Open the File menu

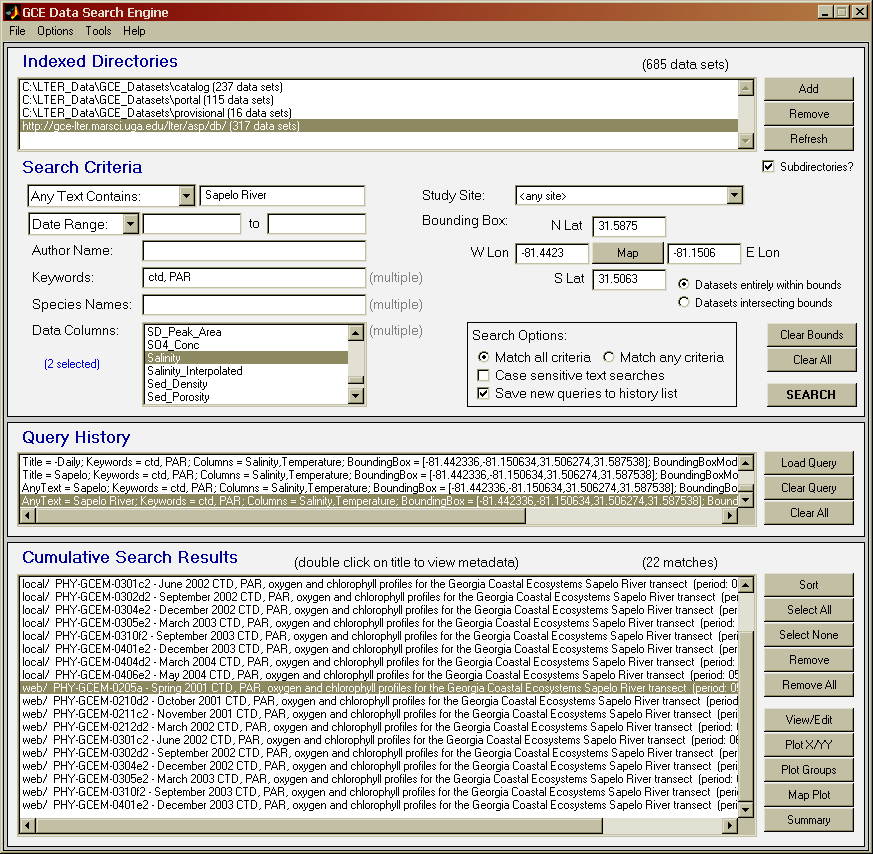click(17, 31)
